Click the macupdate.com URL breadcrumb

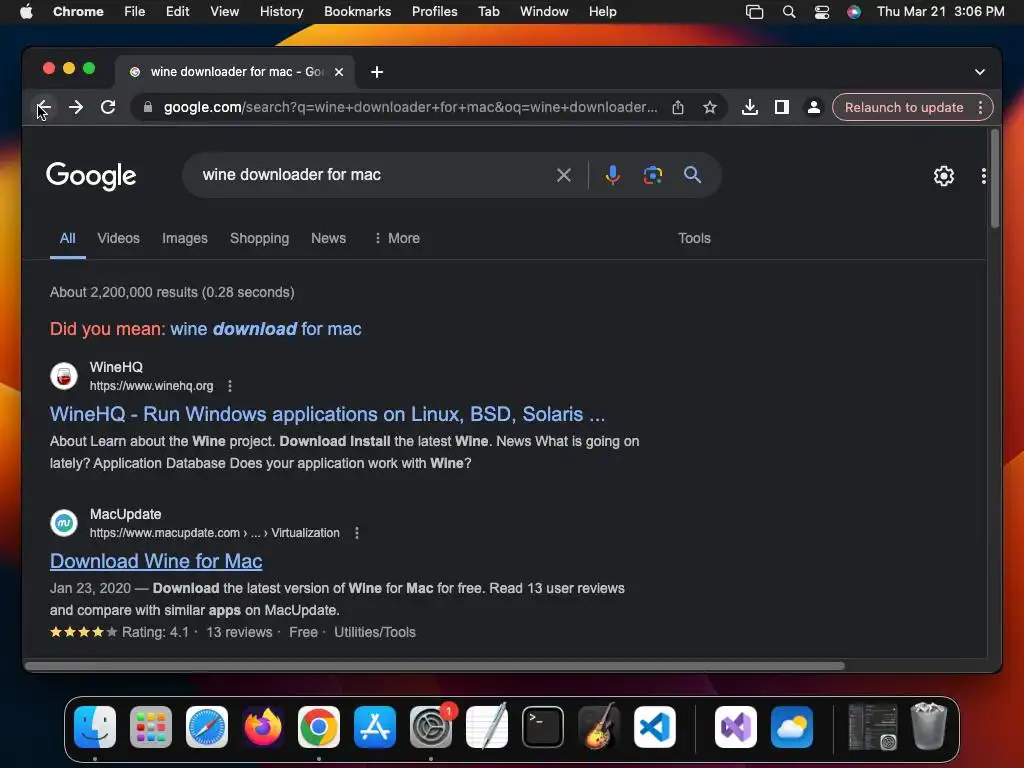(214, 533)
